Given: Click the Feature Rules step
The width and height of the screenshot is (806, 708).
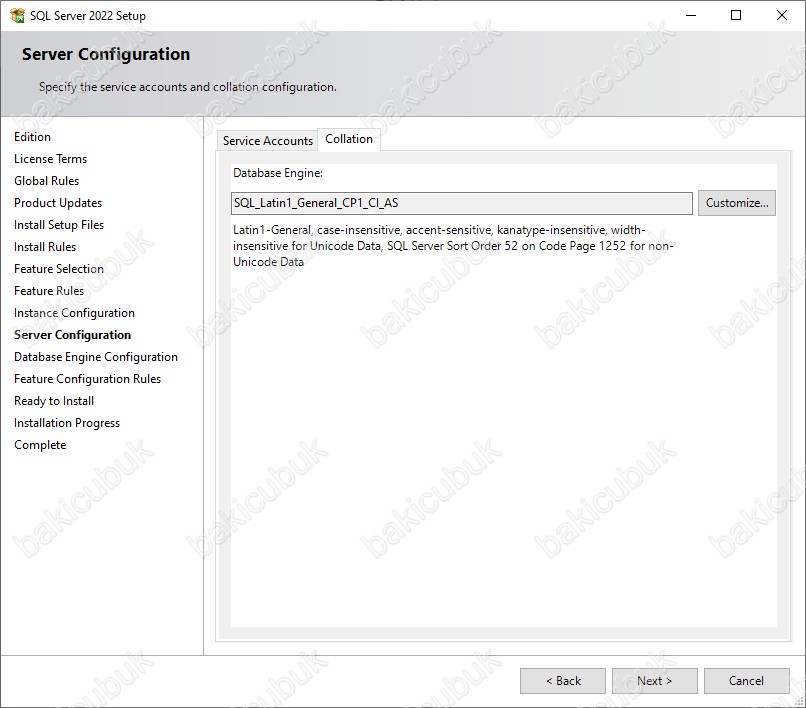Looking at the screenshot, I should (x=49, y=291).
